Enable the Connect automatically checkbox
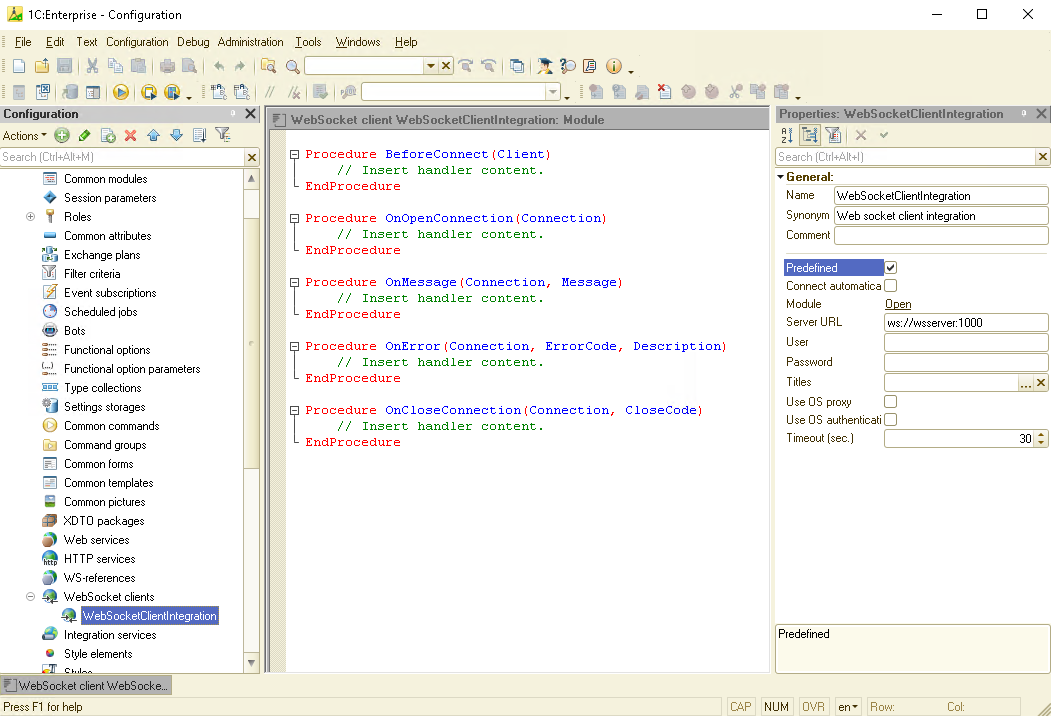 point(891,286)
